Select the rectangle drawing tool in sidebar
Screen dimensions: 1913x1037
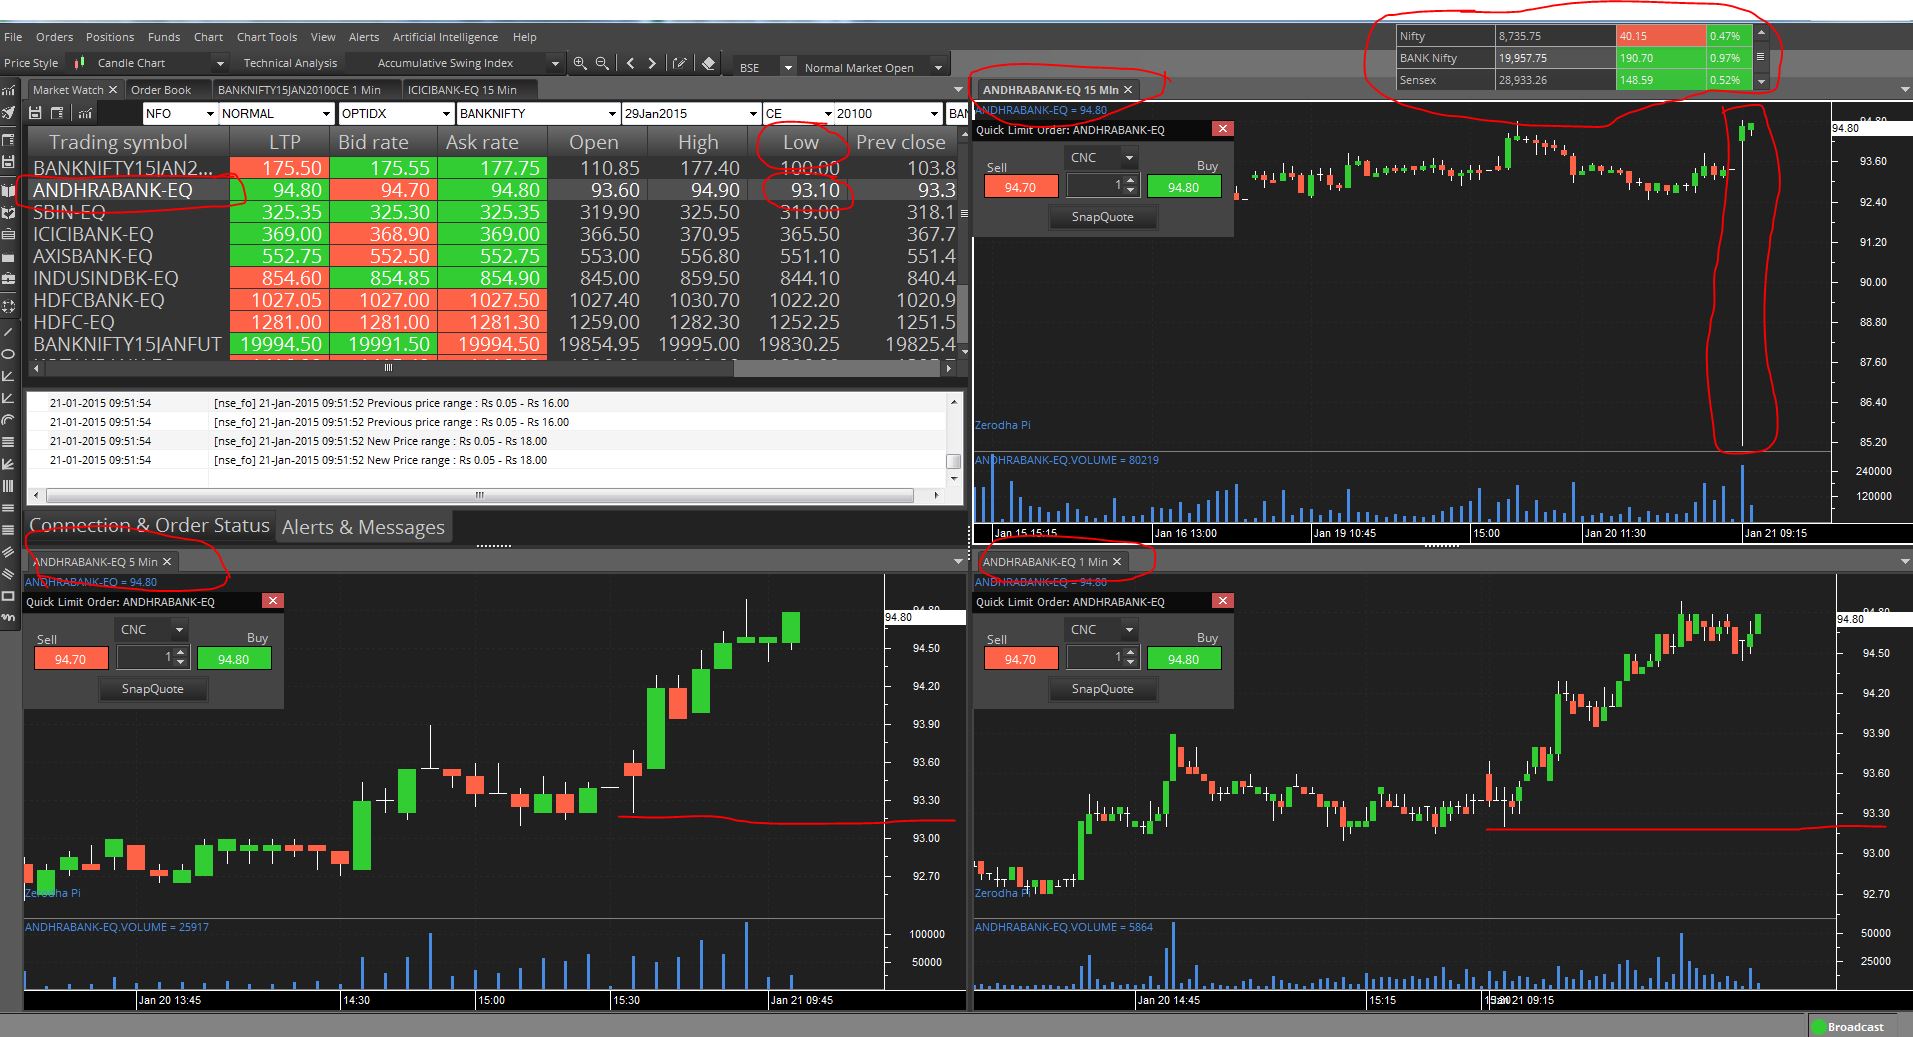[8, 596]
